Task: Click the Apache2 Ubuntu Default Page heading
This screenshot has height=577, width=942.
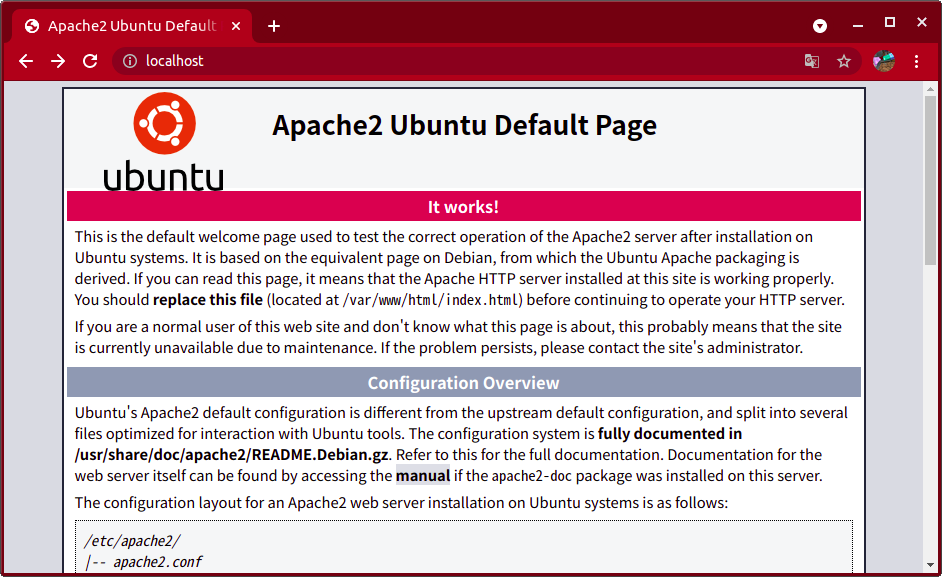Action: 464,126
